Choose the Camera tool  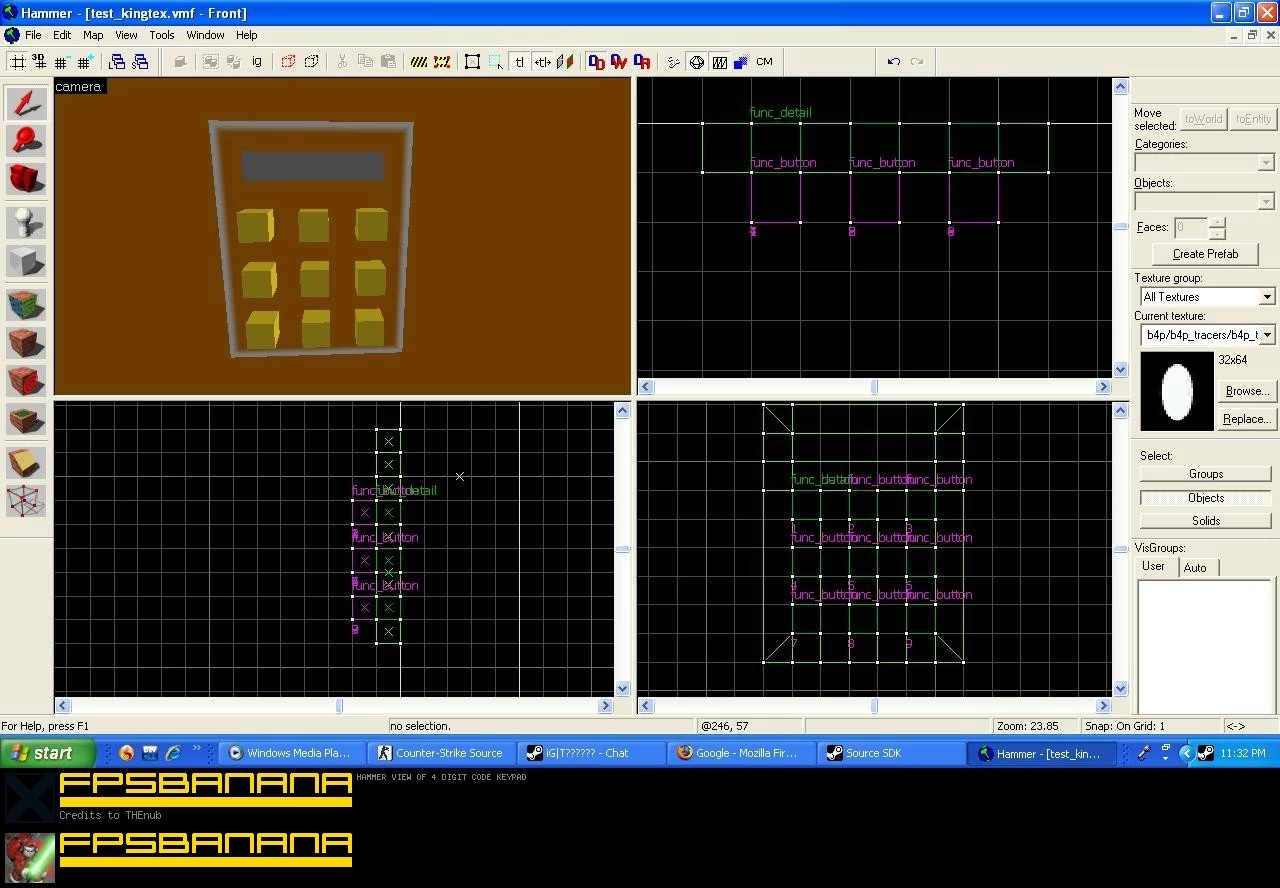pyautogui.click(x=26, y=179)
